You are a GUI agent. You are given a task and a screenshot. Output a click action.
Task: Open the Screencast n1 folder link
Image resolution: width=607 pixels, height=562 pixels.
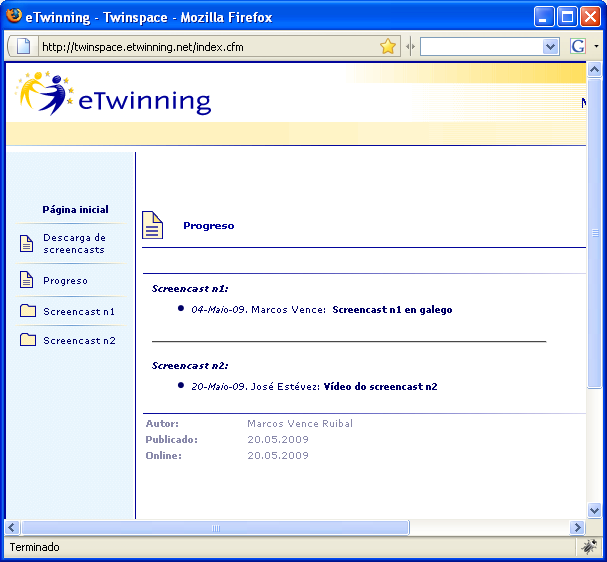[79, 312]
